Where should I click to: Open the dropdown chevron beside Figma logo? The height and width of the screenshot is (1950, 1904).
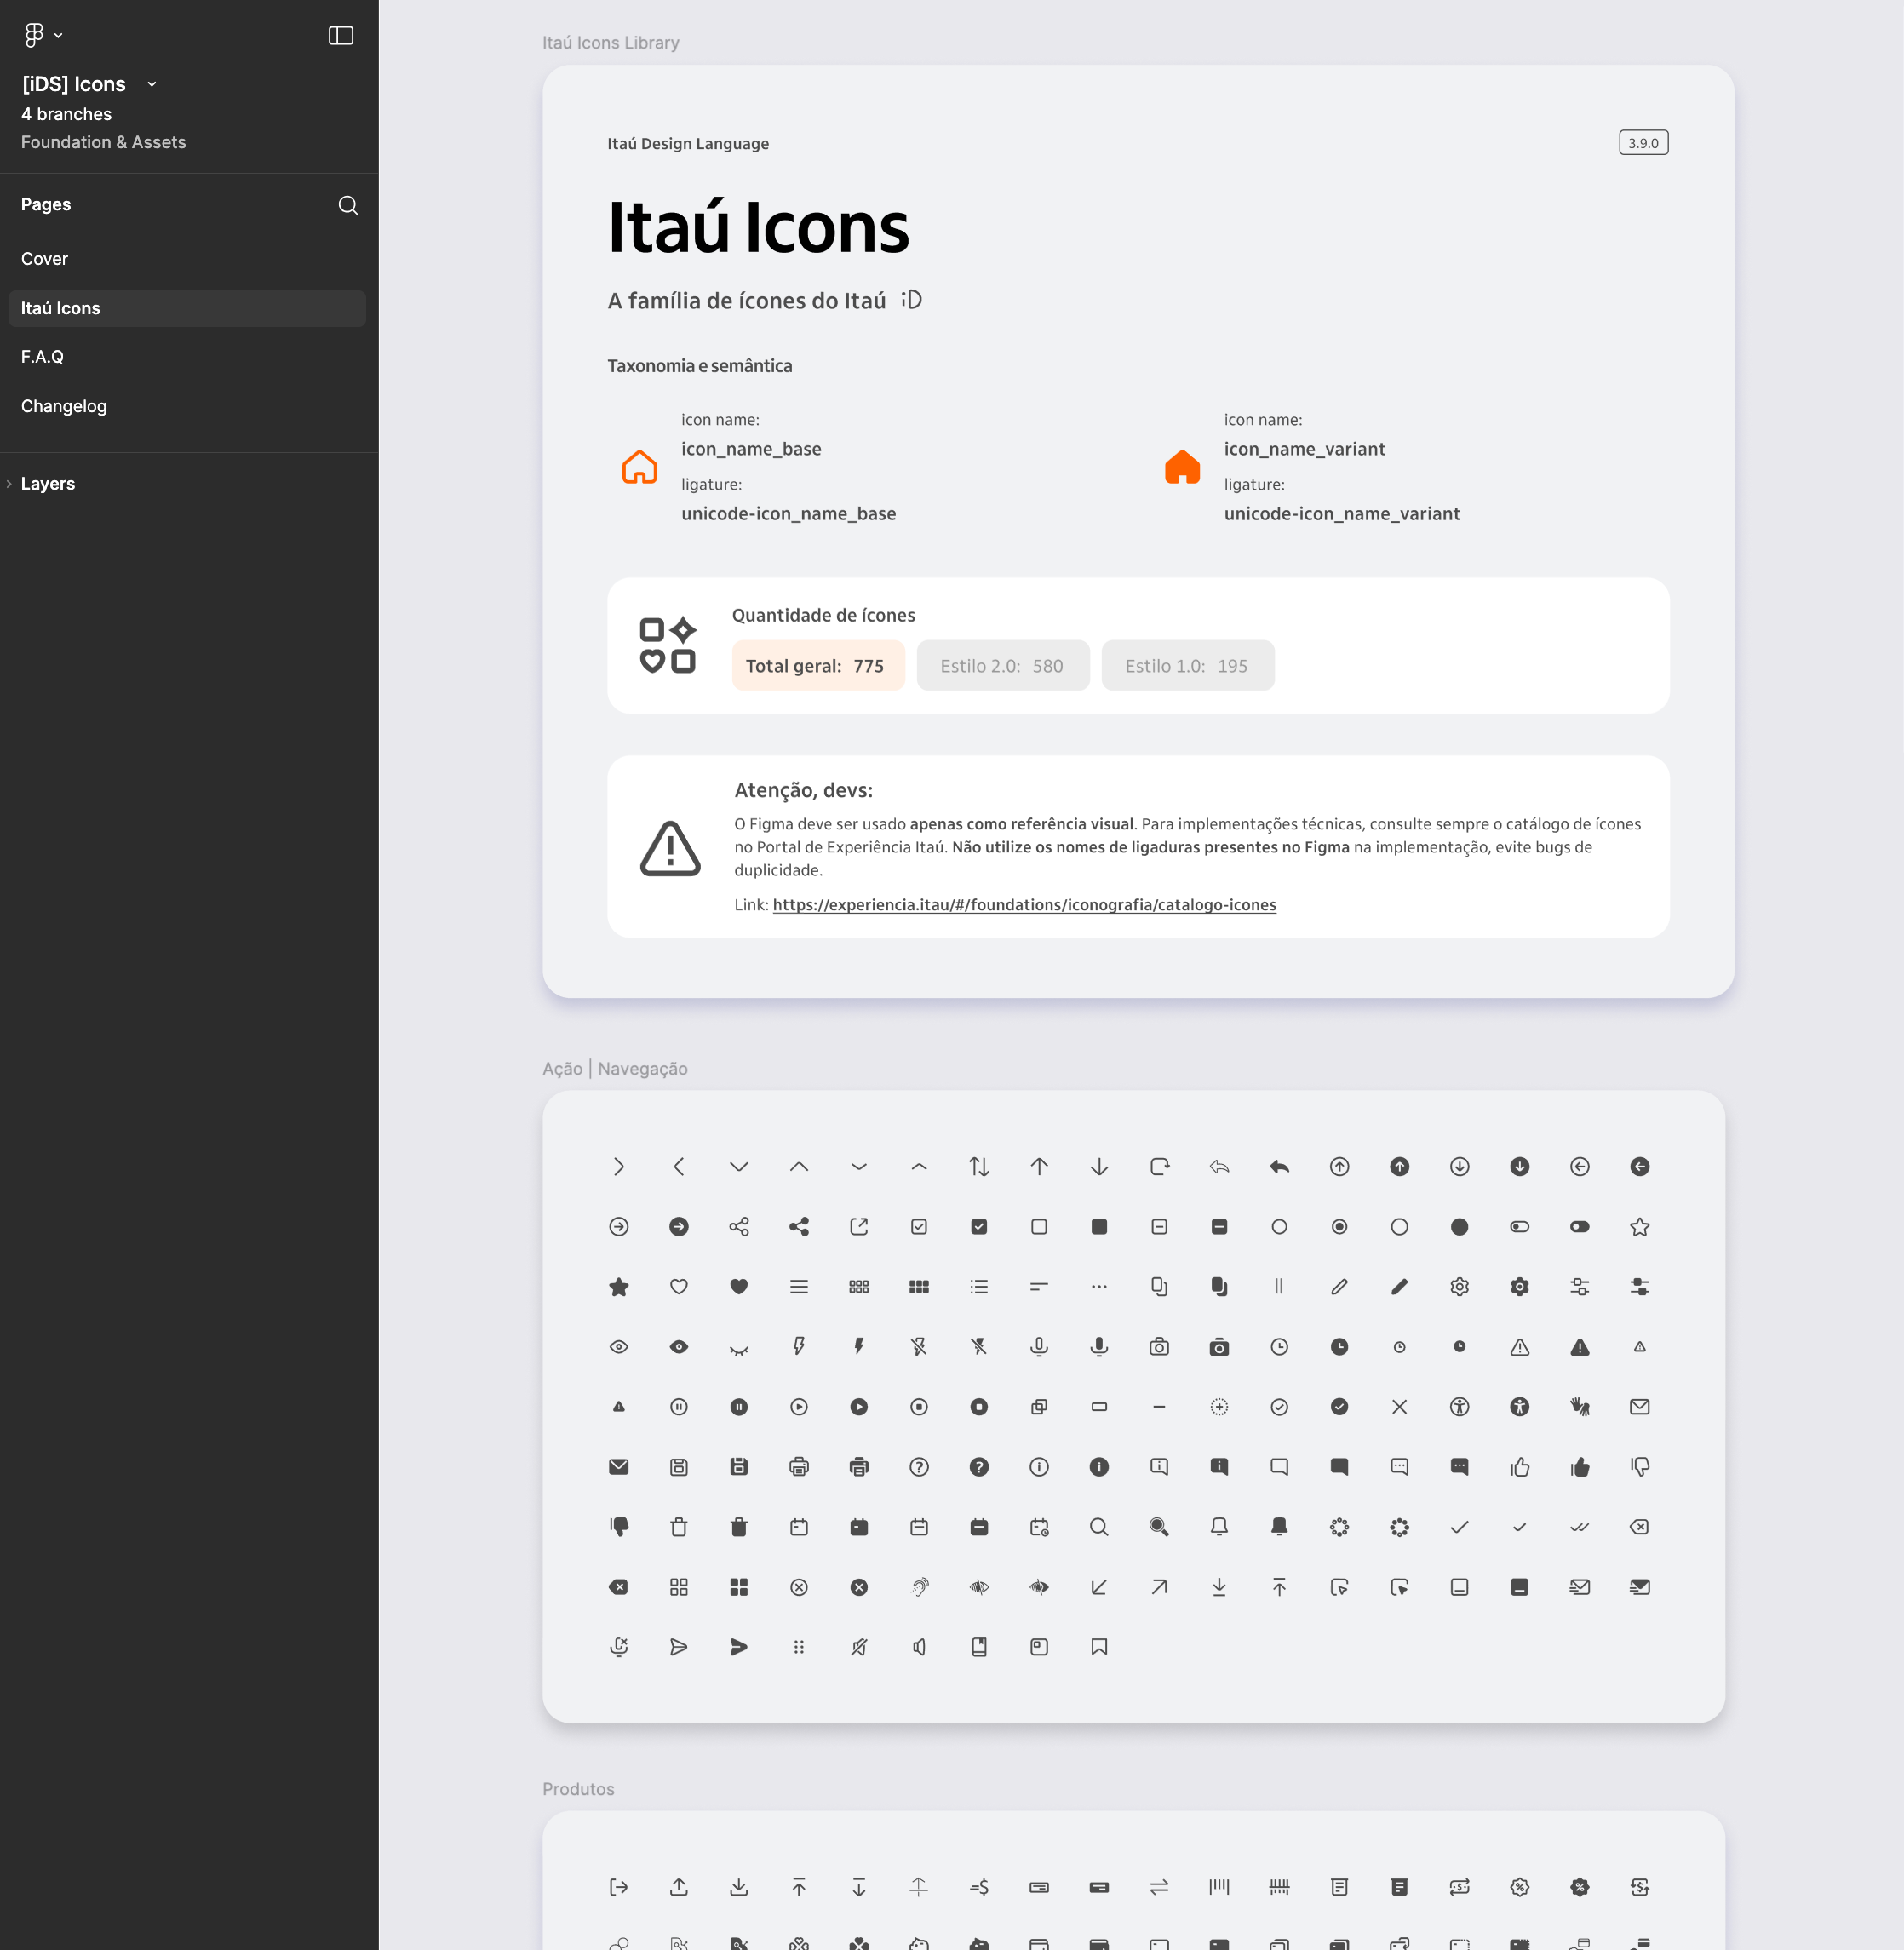coord(59,36)
